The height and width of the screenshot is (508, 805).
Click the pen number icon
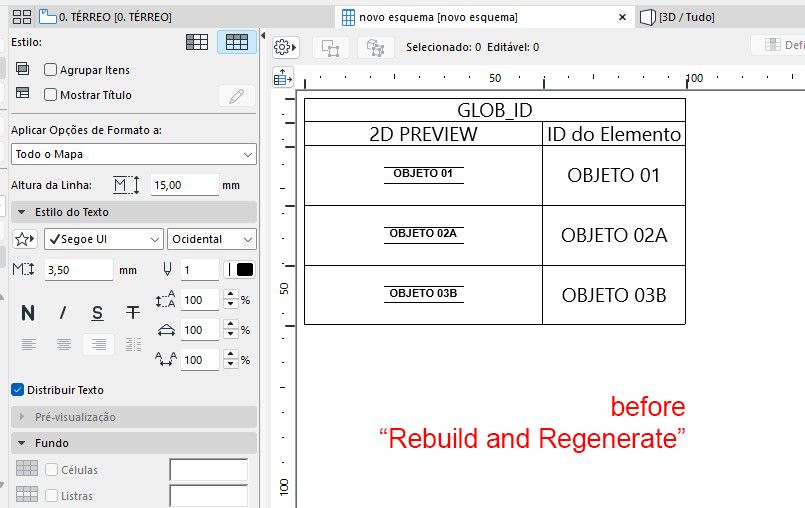coord(167,269)
